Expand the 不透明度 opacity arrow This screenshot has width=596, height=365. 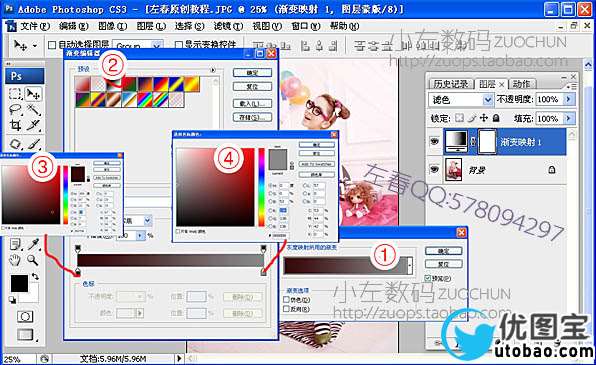tap(569, 99)
